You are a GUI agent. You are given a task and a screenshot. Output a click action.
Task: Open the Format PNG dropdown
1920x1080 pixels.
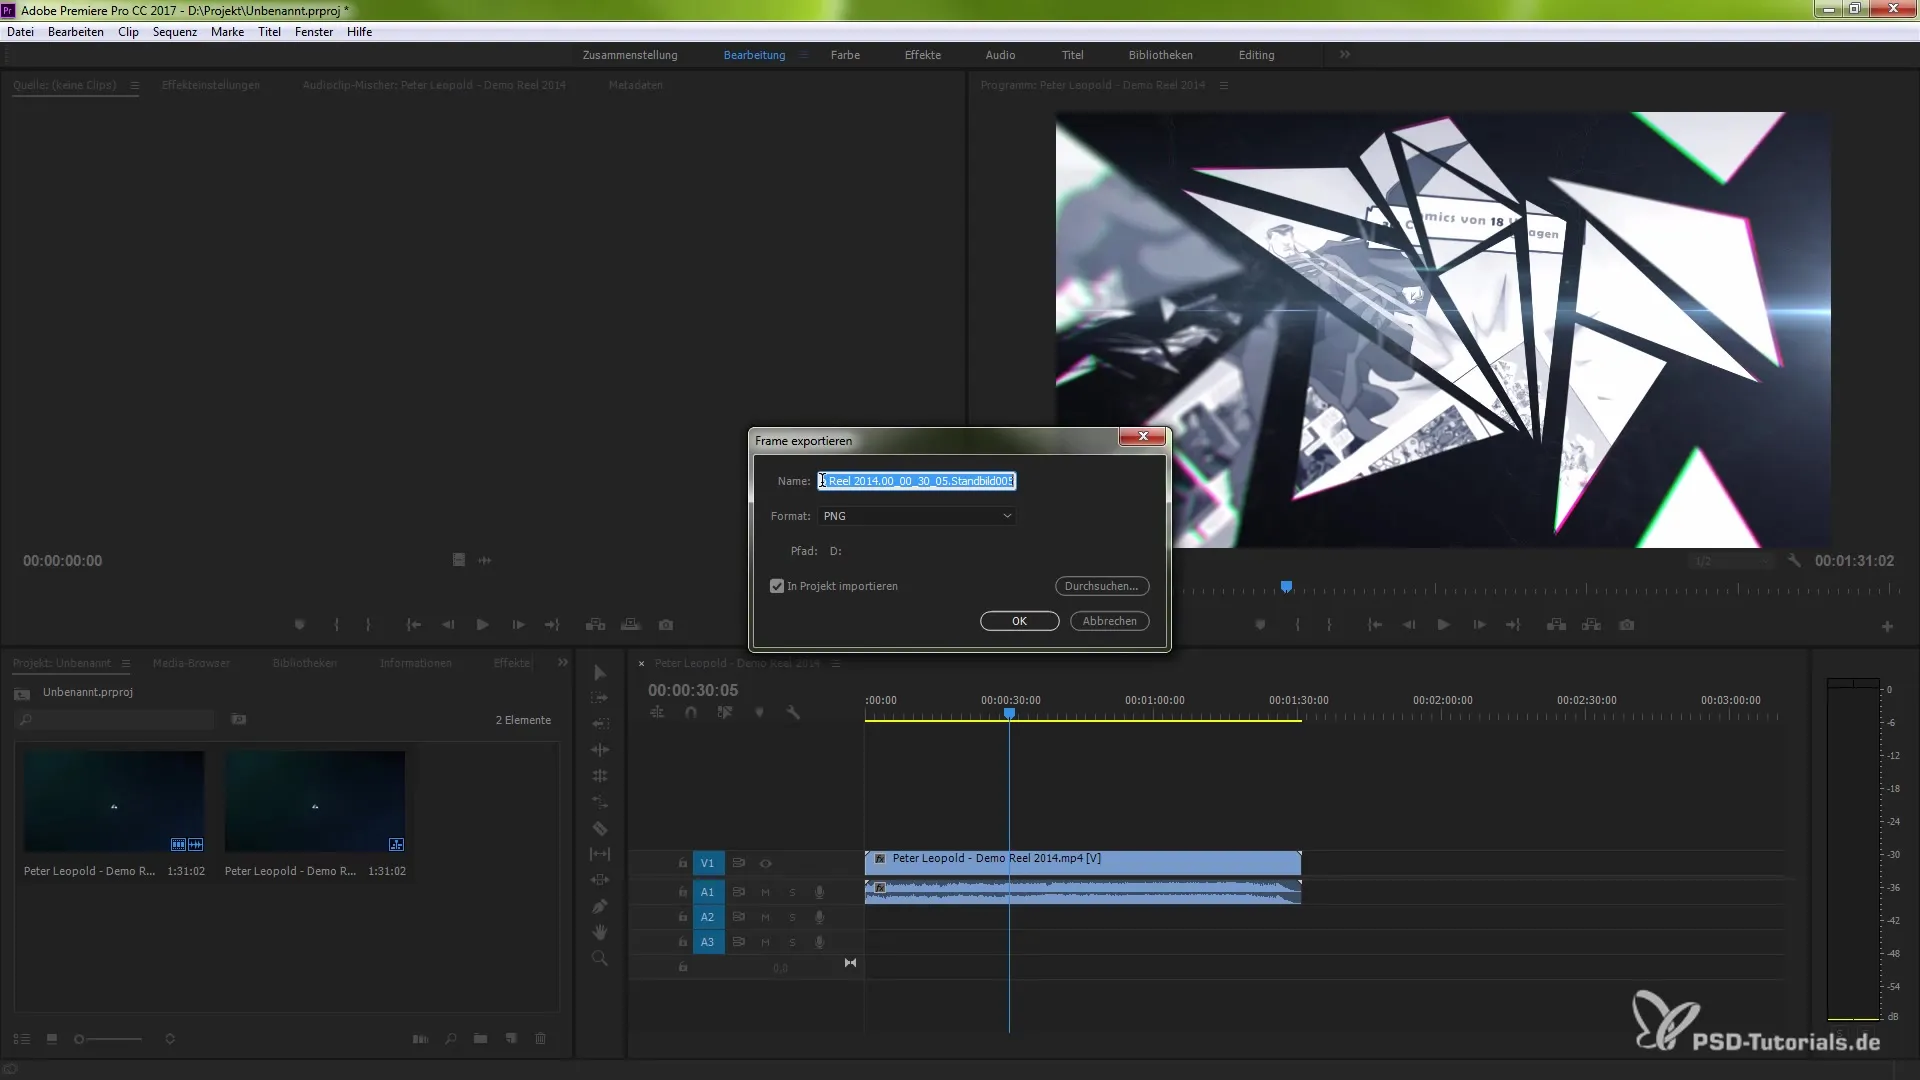(917, 516)
